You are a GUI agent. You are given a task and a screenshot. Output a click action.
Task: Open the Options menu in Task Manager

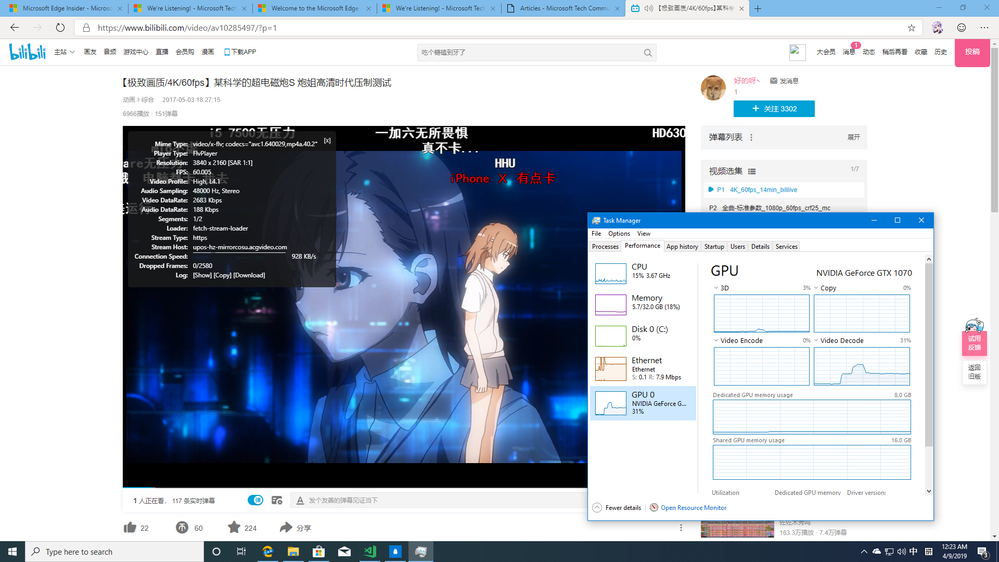(x=619, y=234)
